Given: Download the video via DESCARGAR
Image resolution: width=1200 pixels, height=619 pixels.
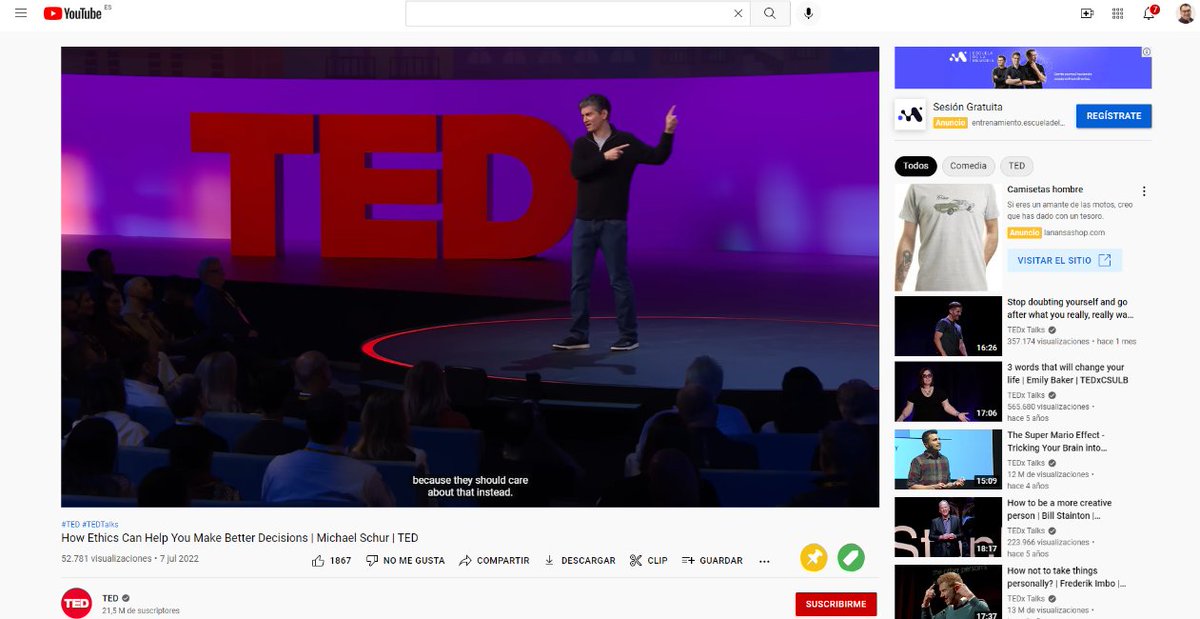Looking at the screenshot, I should pos(579,561).
